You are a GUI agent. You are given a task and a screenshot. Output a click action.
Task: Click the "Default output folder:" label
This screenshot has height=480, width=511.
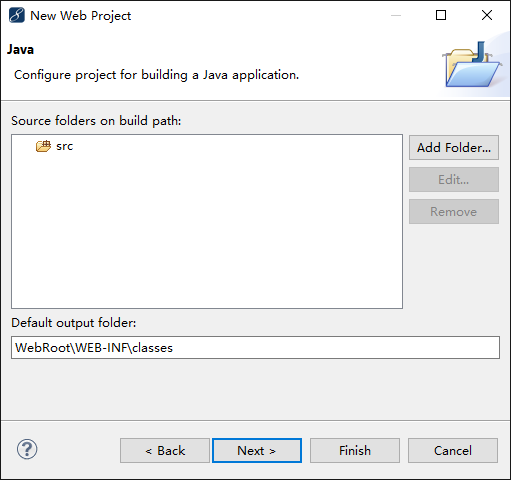tap(74, 323)
